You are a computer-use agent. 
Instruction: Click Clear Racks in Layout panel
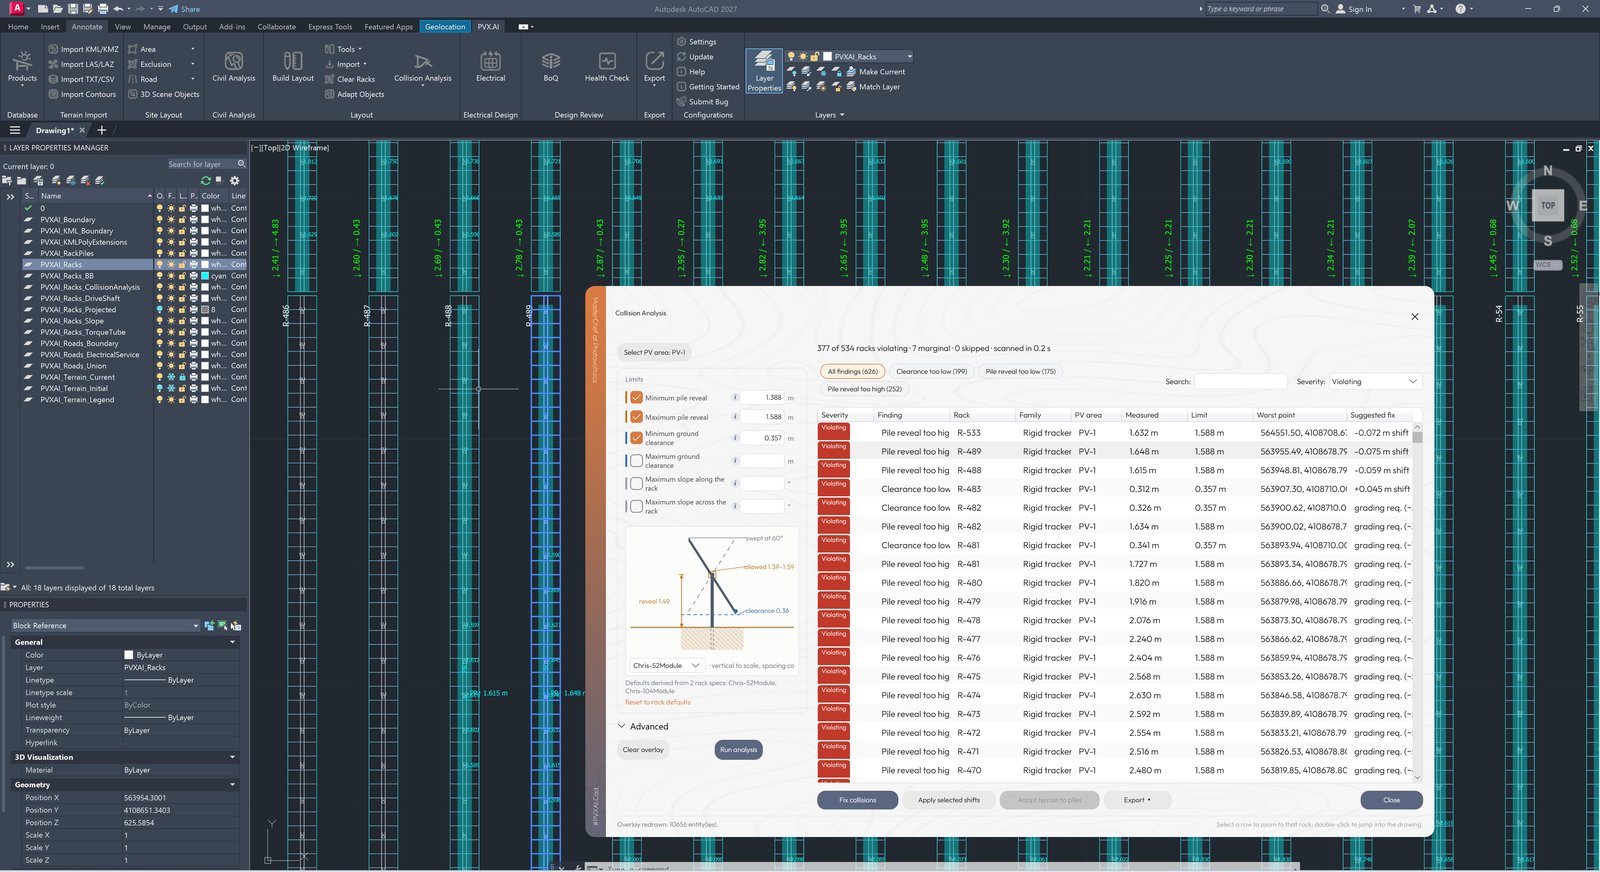(349, 79)
